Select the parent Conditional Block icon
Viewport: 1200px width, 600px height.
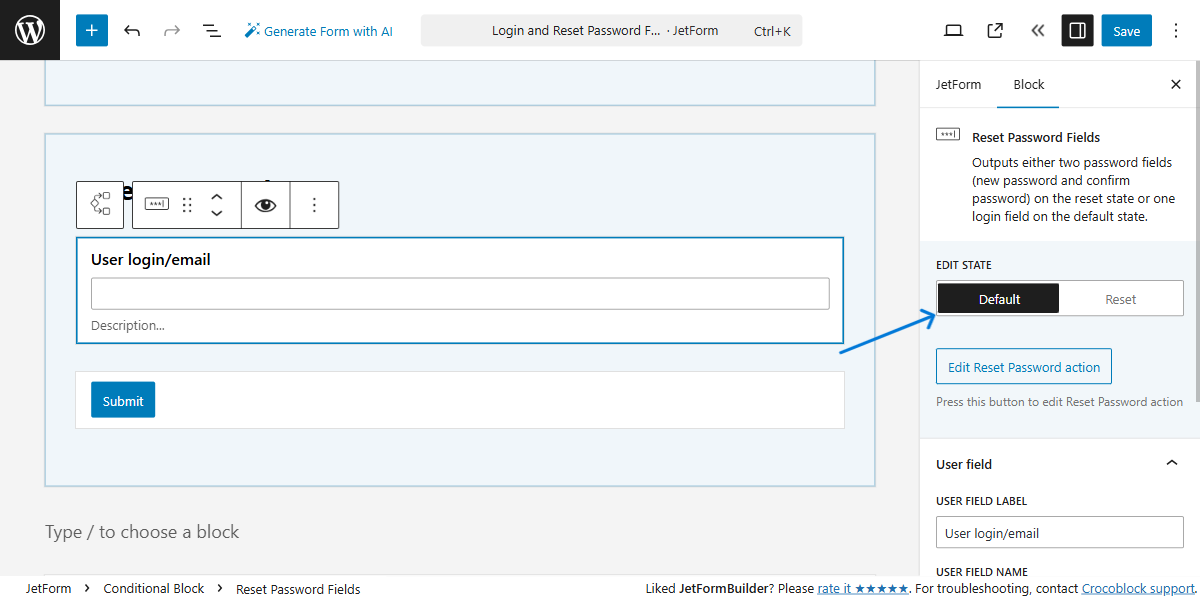pos(100,203)
